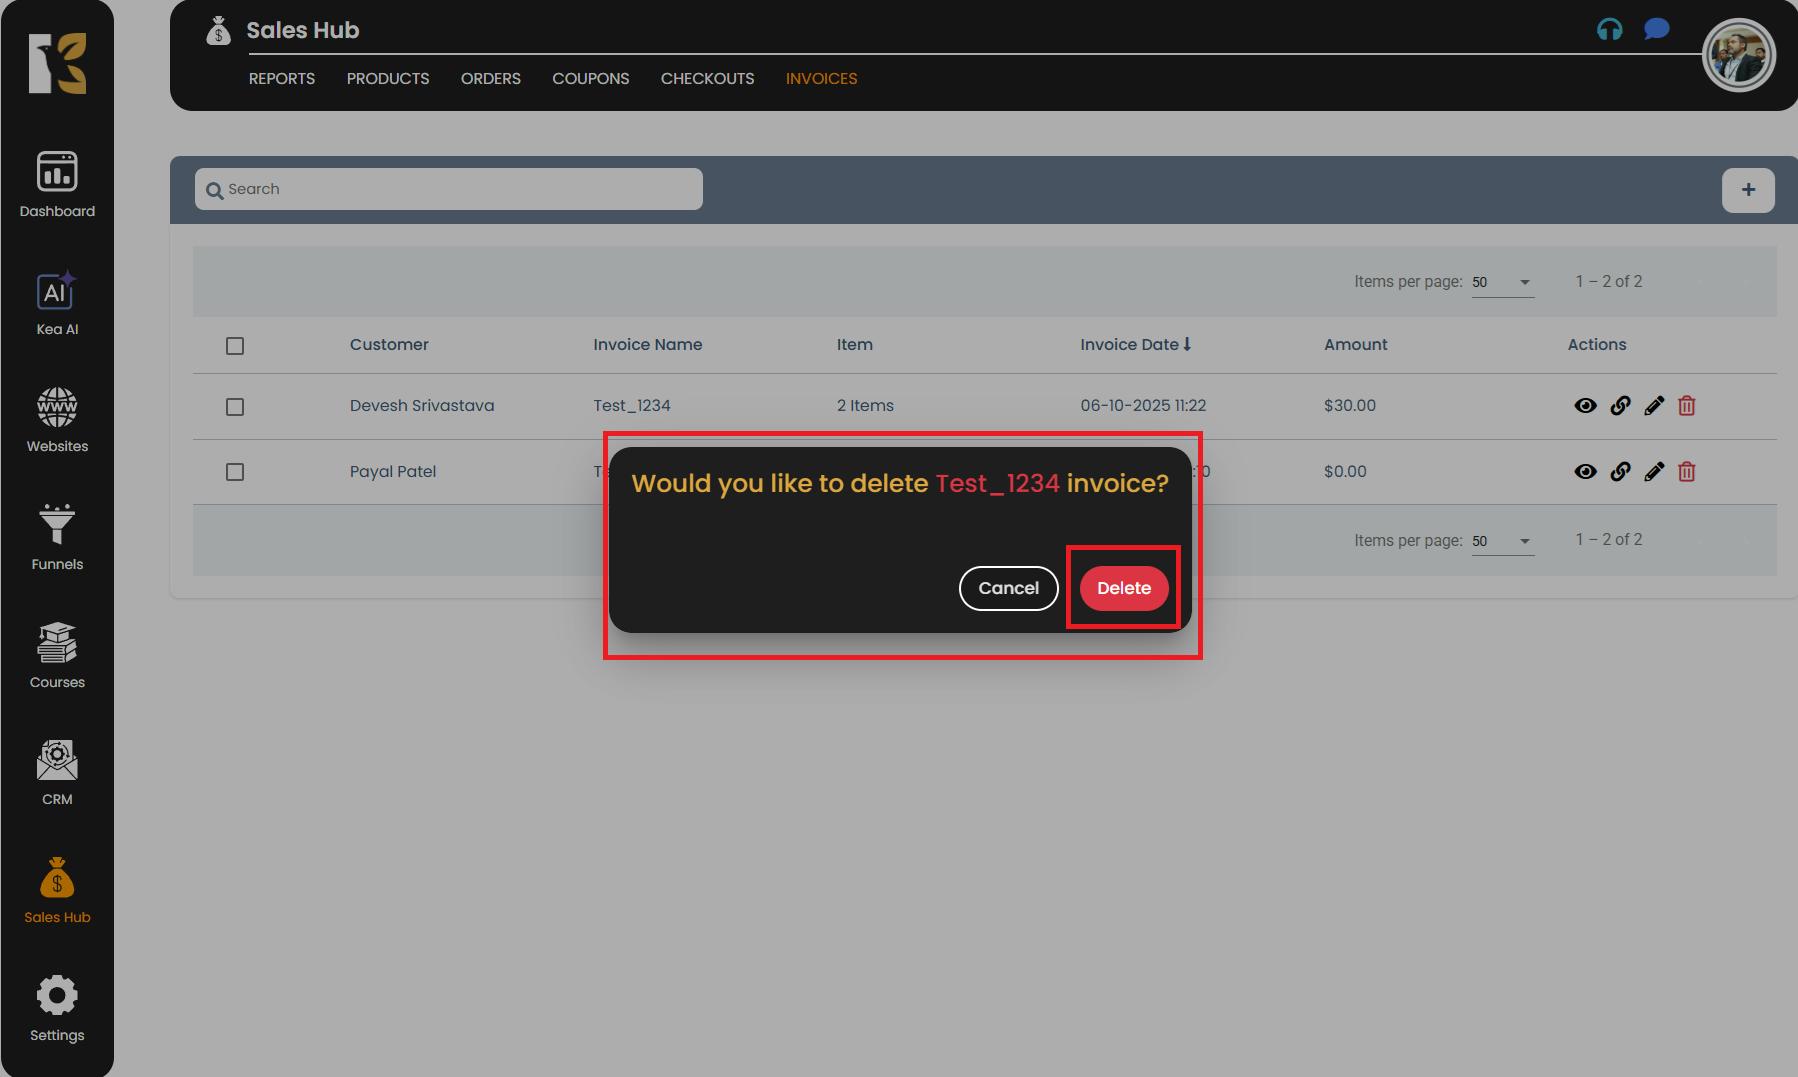Viewport: 1798px width, 1077px height.
Task: Copy link for Test_1234 invoice
Action: pos(1620,406)
